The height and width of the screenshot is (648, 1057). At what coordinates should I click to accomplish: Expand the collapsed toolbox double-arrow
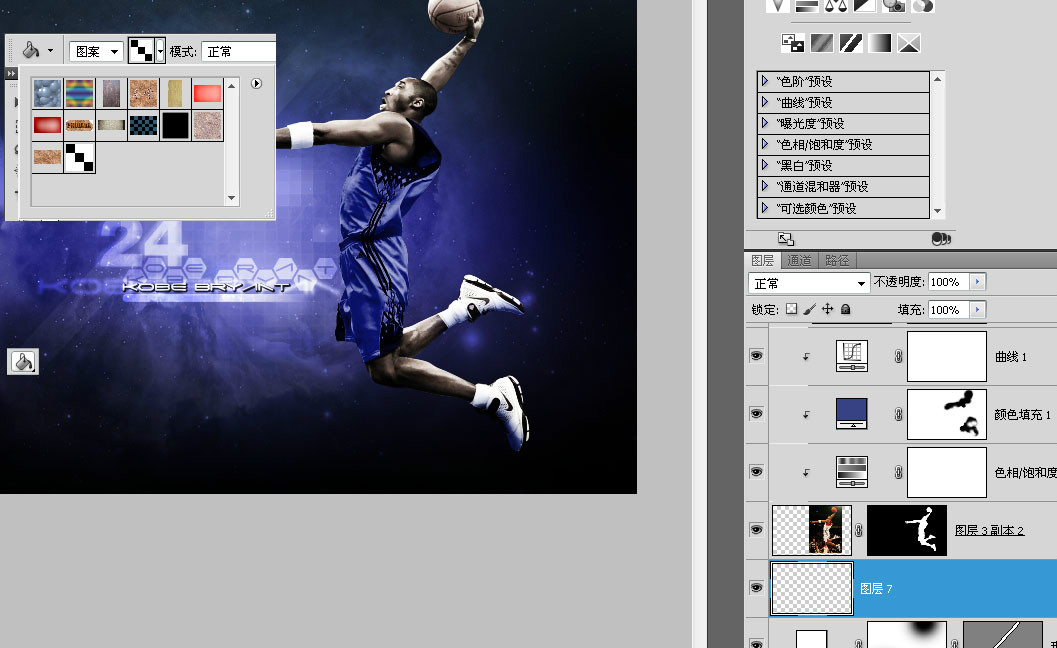click(x=11, y=73)
